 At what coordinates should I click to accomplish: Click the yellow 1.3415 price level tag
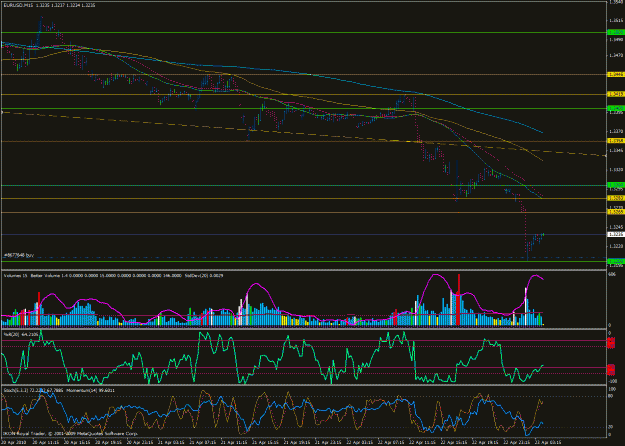click(x=615, y=94)
